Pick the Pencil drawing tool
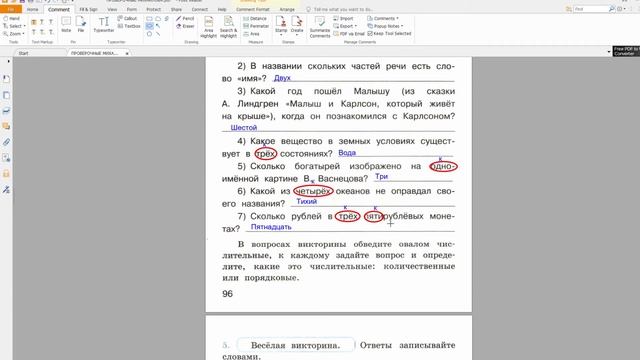The height and width of the screenshot is (360, 640). coord(185,18)
